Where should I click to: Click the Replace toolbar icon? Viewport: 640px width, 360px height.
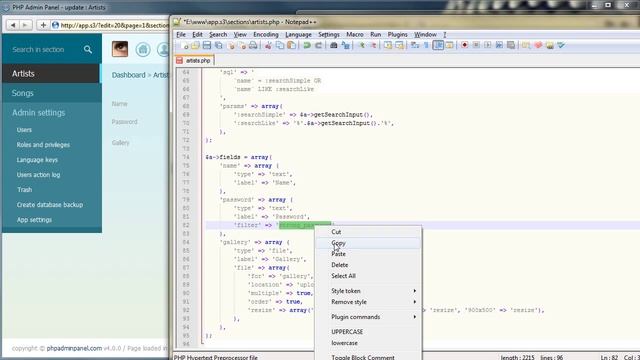[345, 45]
